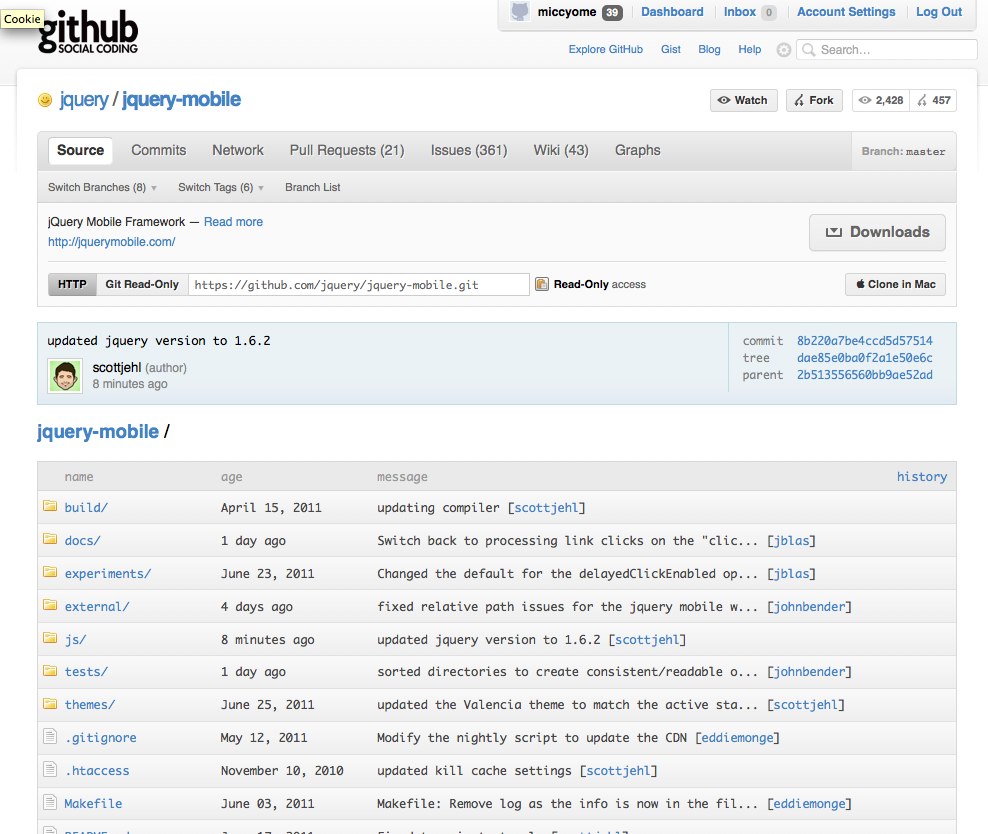Click the scottjehl author name

point(117,367)
